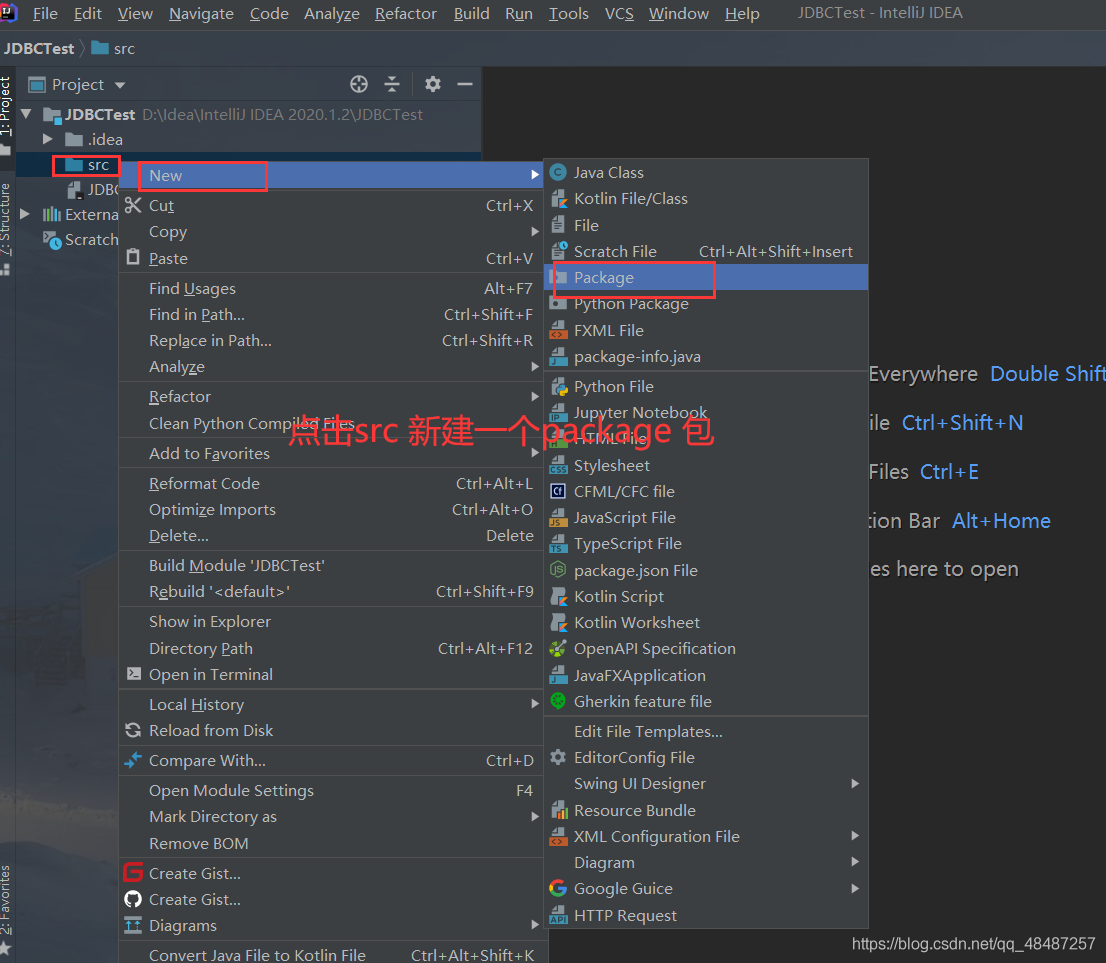Click the FXML File icon
Screen dimensions: 1106x963
point(558,330)
